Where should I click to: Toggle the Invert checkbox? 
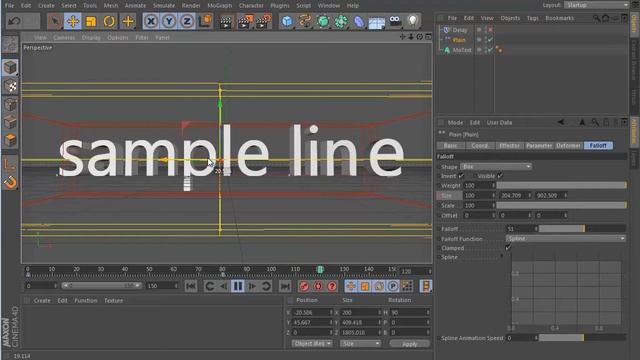pyautogui.click(x=461, y=176)
